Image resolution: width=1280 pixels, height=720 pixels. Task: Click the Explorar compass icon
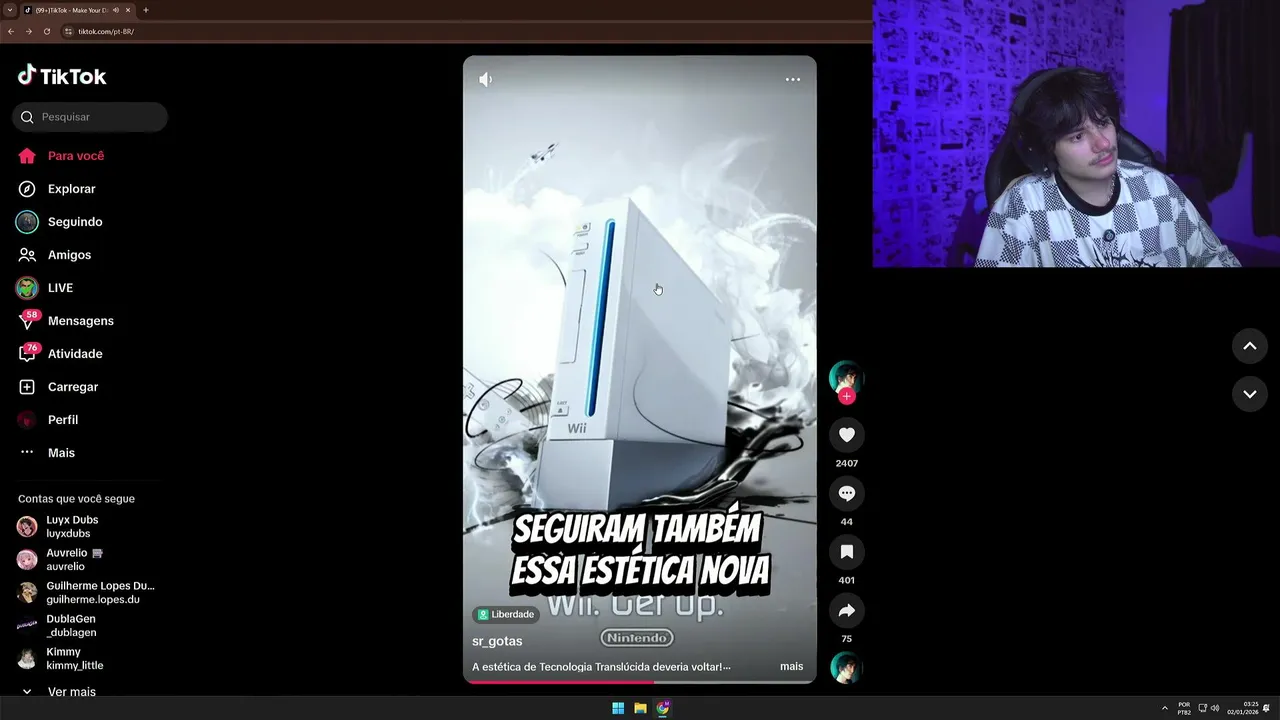click(27, 189)
